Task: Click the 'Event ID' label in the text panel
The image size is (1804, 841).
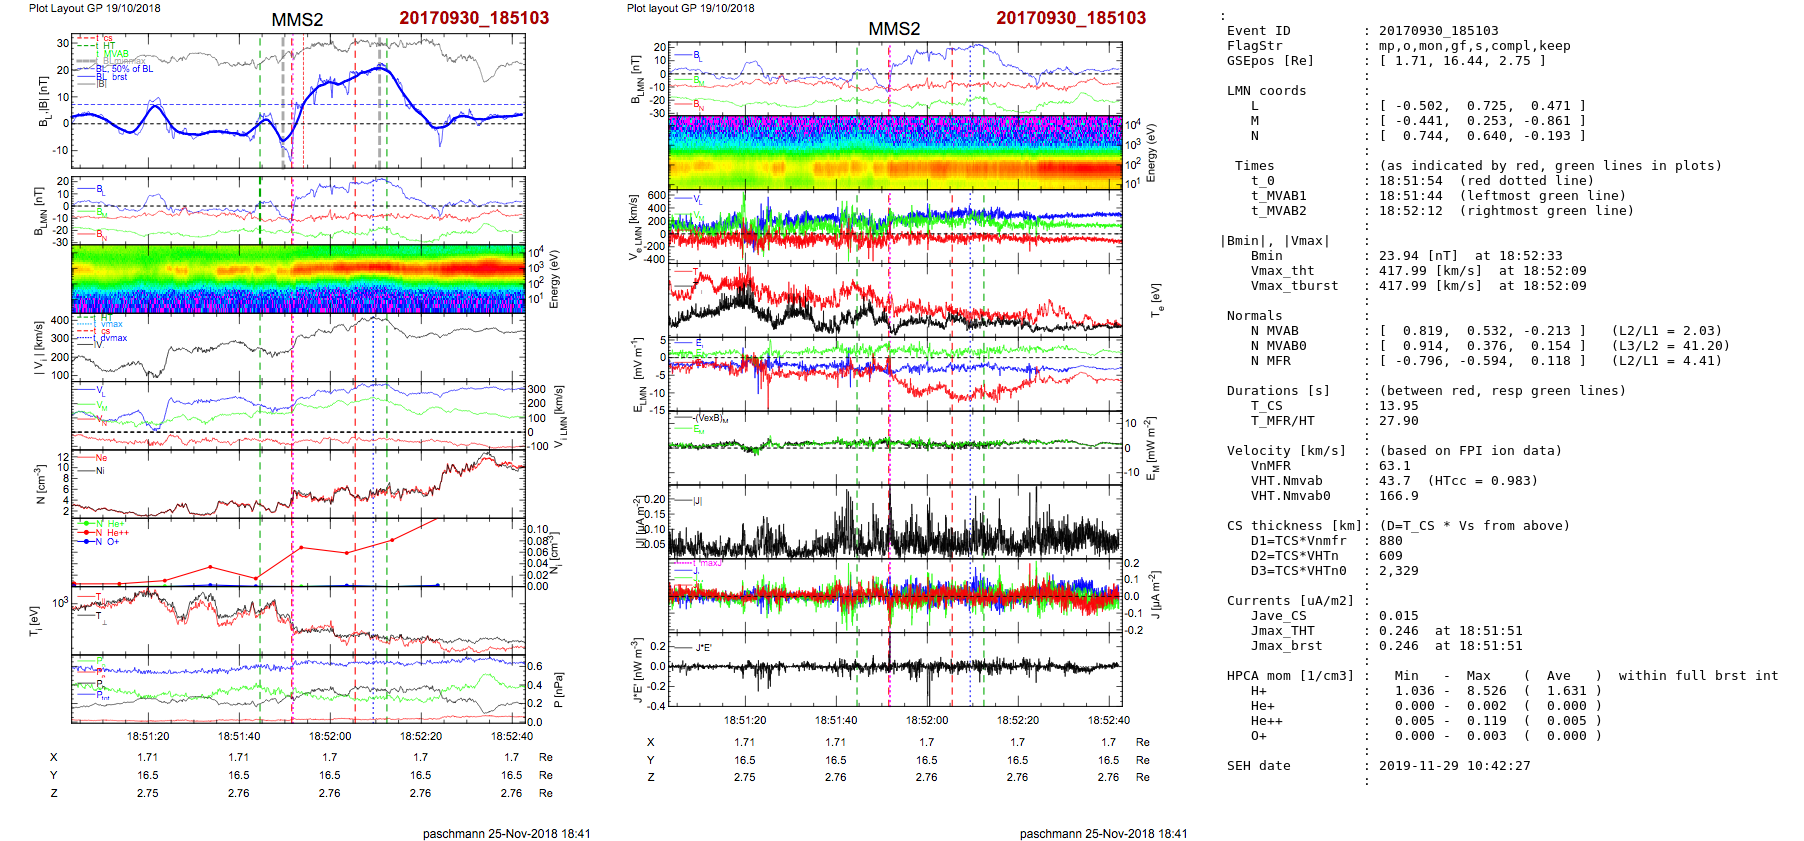Action: coord(1258,31)
